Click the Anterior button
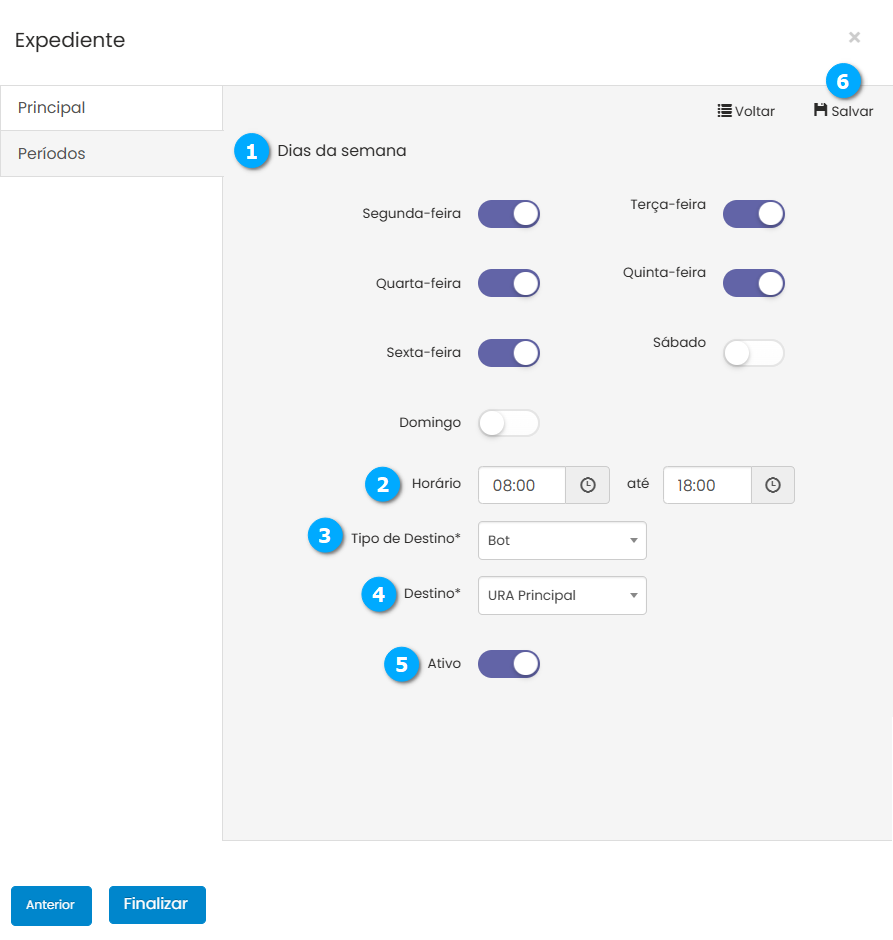 coord(51,905)
